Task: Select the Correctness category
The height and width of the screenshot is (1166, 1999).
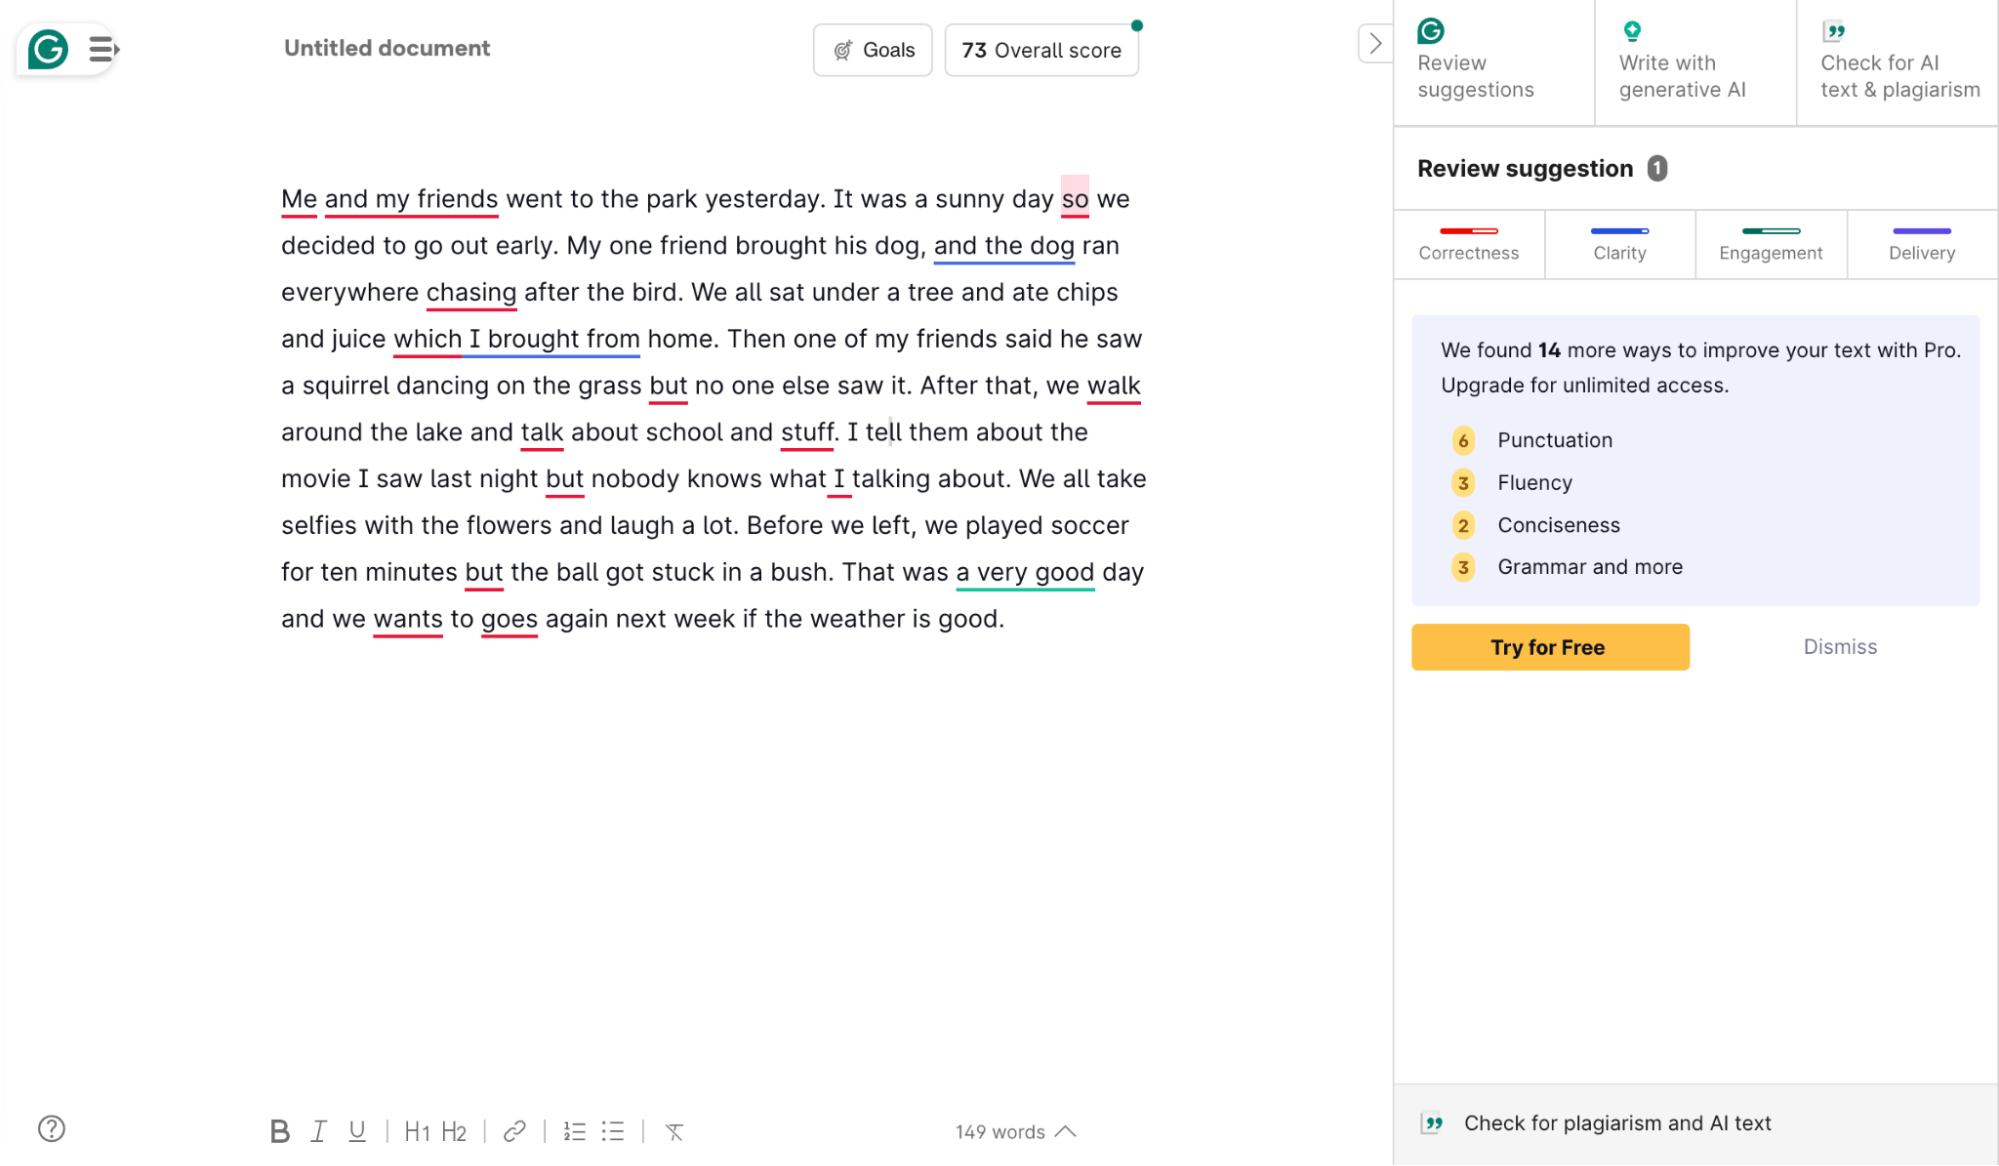Action: coord(1469,244)
